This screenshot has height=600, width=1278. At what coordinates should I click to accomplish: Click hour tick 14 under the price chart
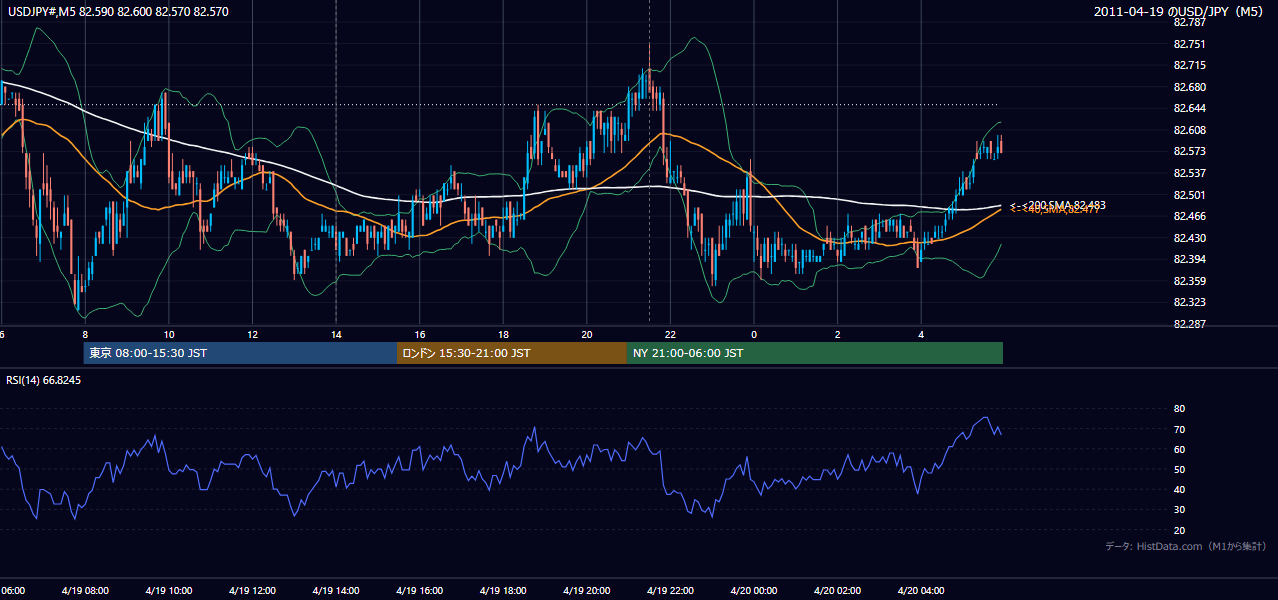[x=336, y=334]
